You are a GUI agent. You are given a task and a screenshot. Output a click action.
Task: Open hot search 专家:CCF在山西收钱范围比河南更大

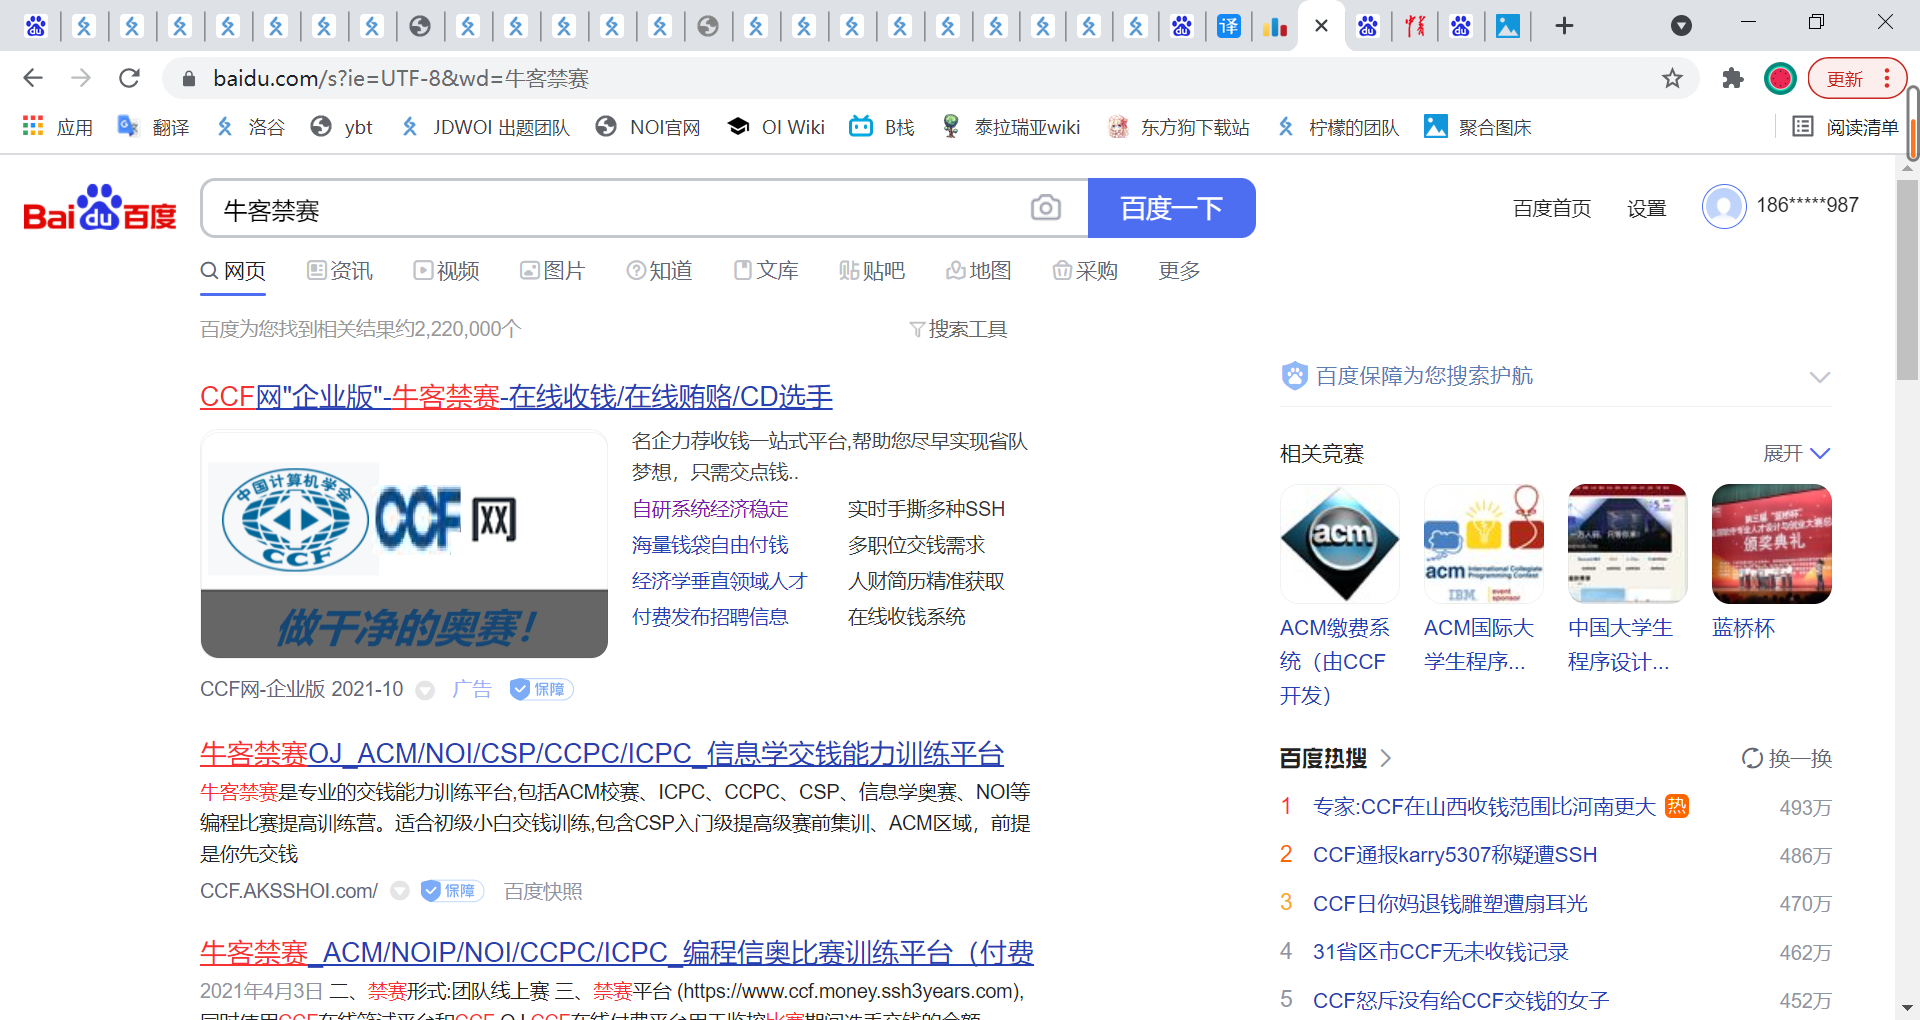(x=1485, y=807)
